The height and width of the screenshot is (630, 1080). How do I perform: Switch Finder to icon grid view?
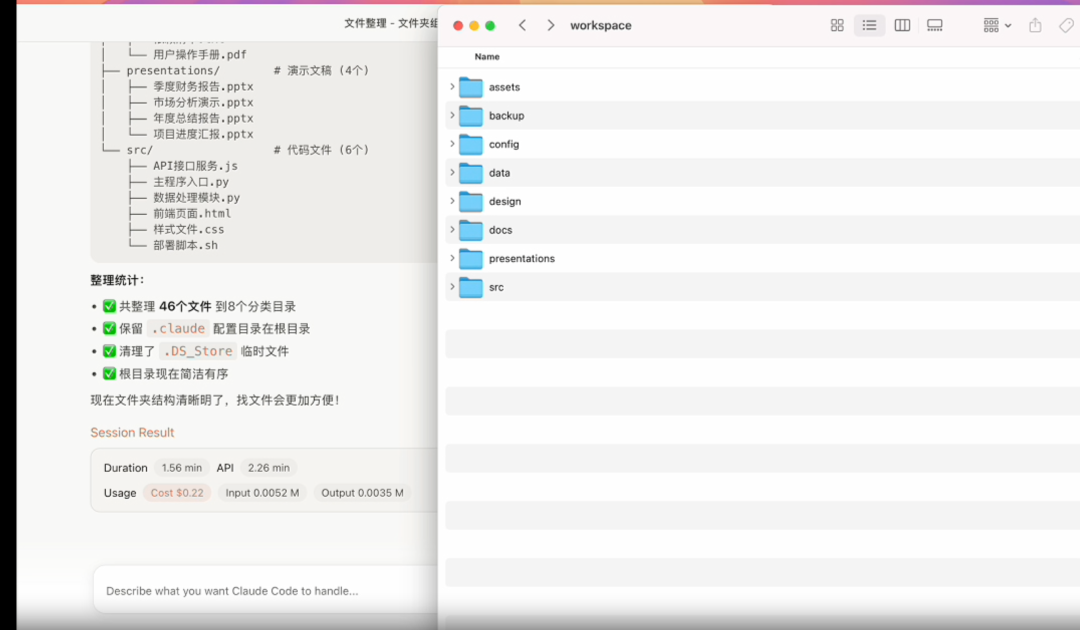(x=837, y=25)
